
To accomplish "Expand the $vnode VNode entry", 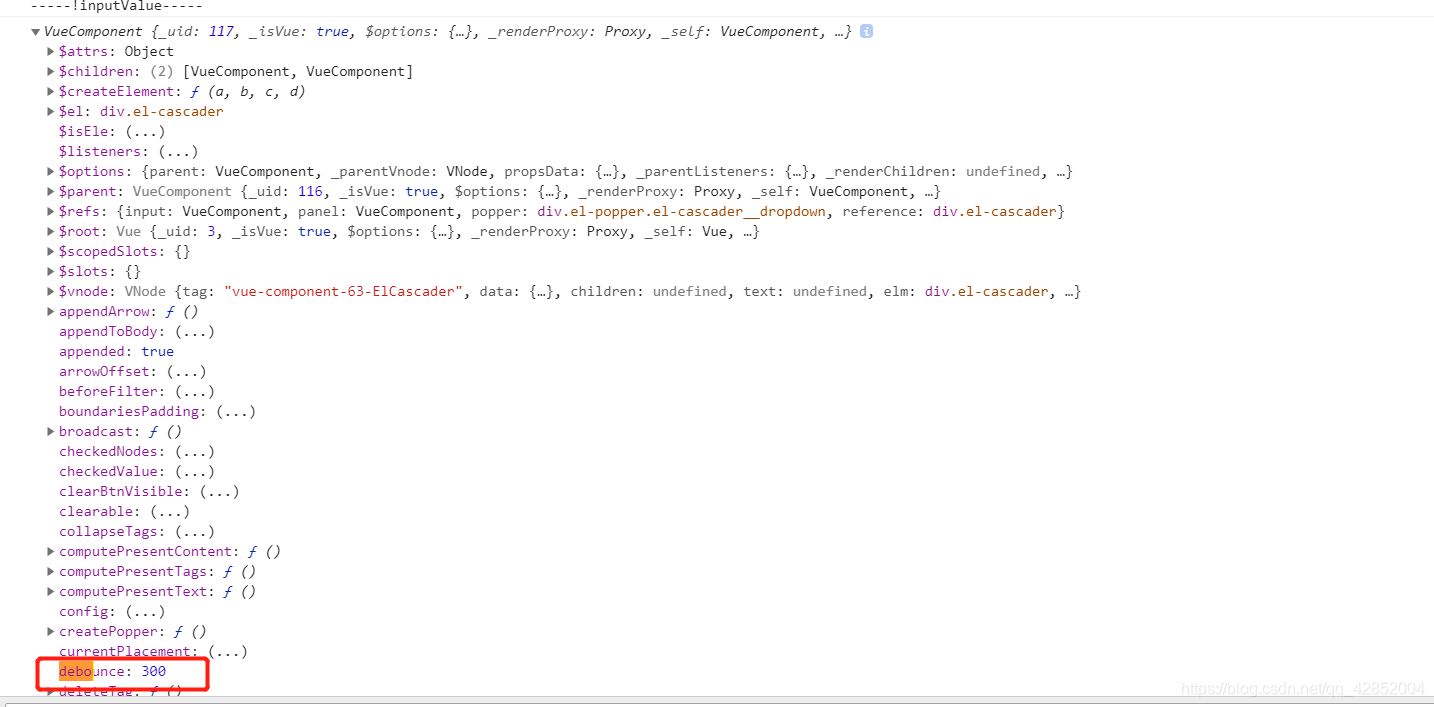I will coord(51,291).
